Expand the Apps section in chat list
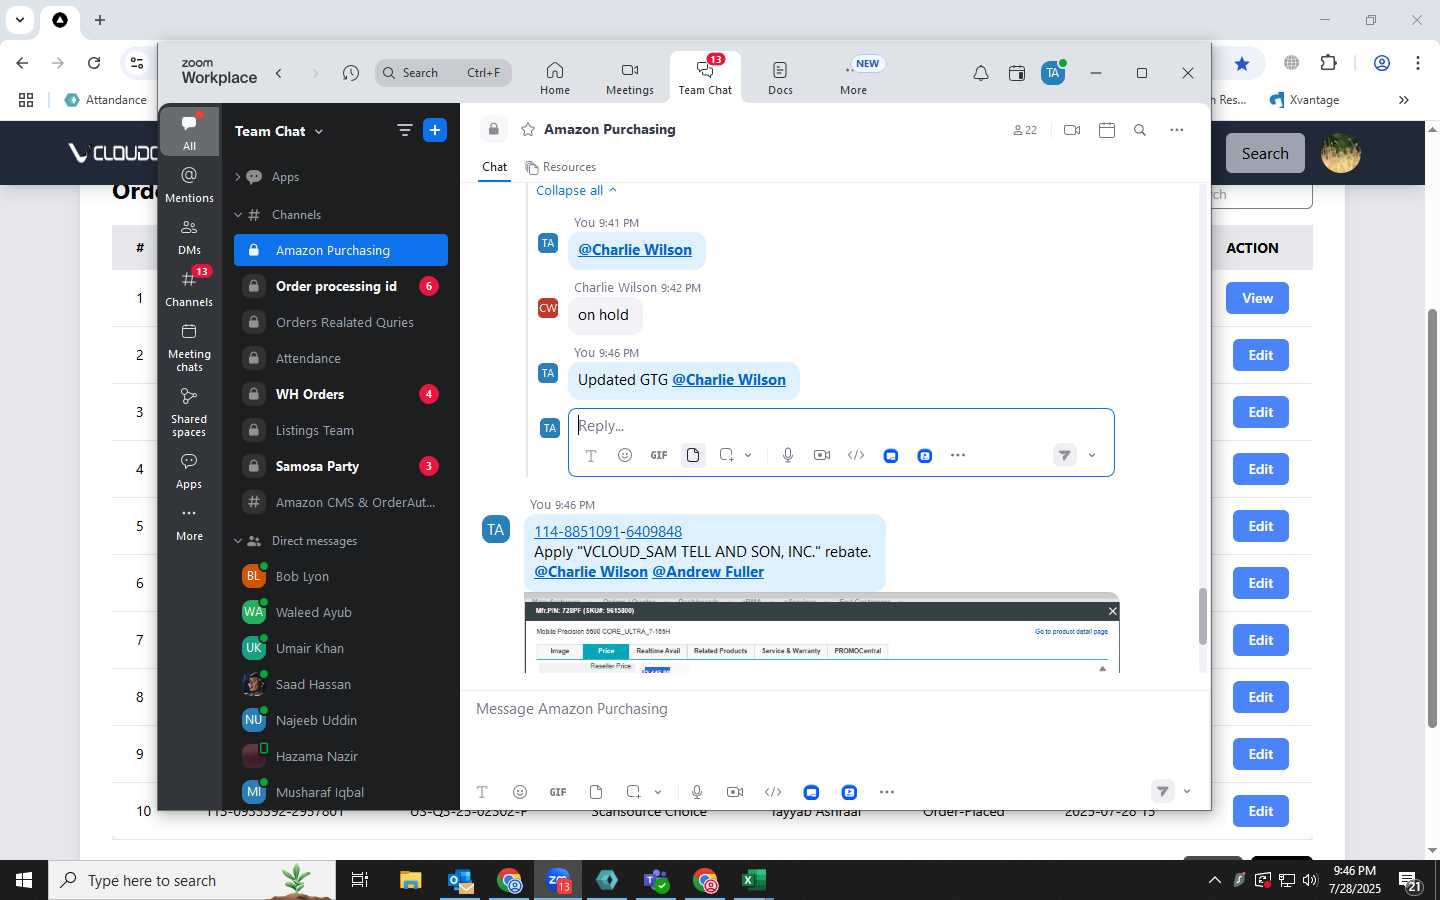1440x900 pixels. 238,177
